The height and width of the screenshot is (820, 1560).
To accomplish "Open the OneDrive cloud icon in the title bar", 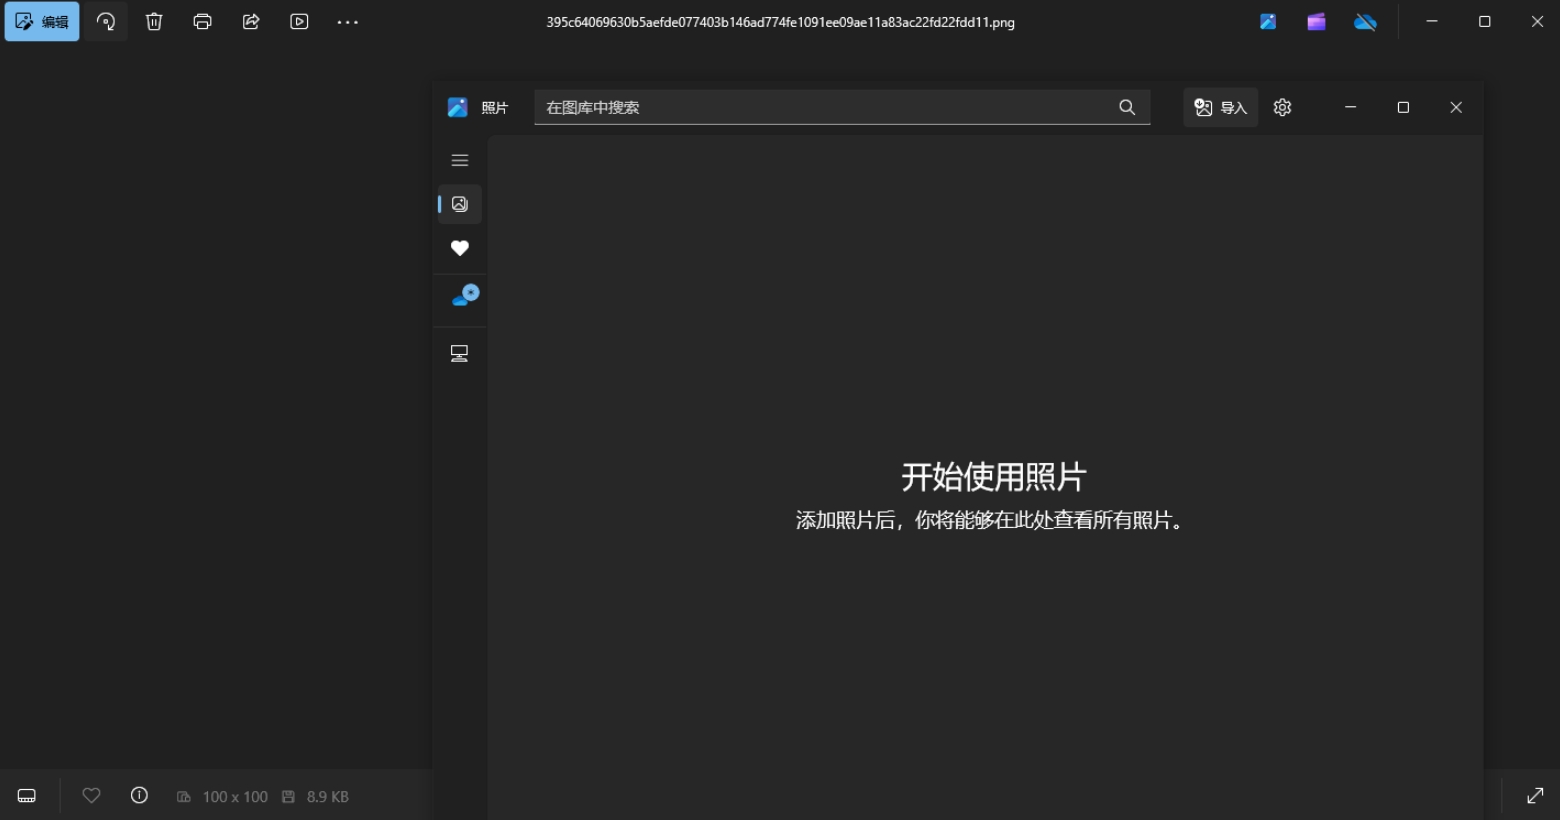I will pyautogui.click(x=1365, y=22).
